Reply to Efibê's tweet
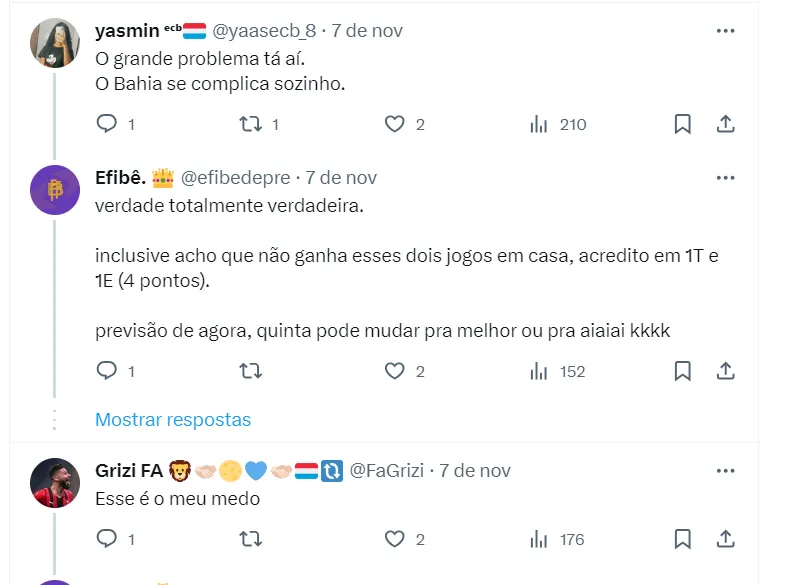This screenshot has height=585, width=787. click(x=107, y=371)
